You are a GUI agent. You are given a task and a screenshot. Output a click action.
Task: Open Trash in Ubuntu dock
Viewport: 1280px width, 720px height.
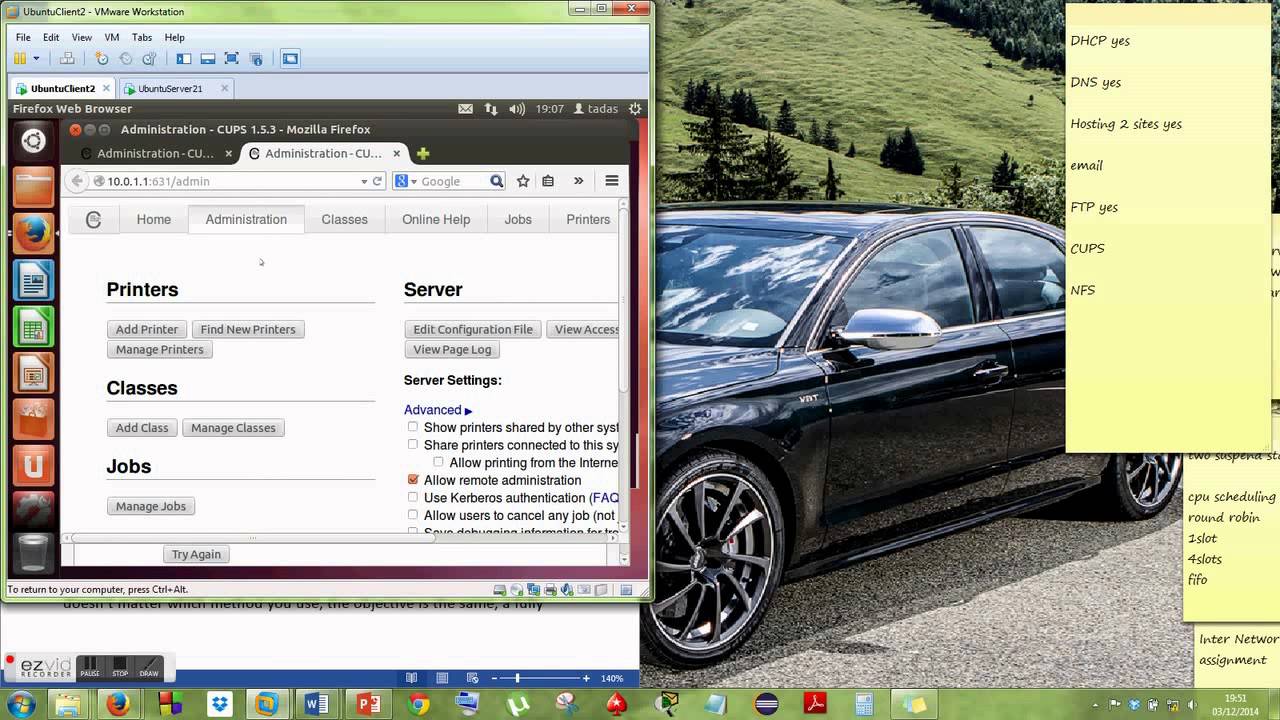[x=33, y=552]
